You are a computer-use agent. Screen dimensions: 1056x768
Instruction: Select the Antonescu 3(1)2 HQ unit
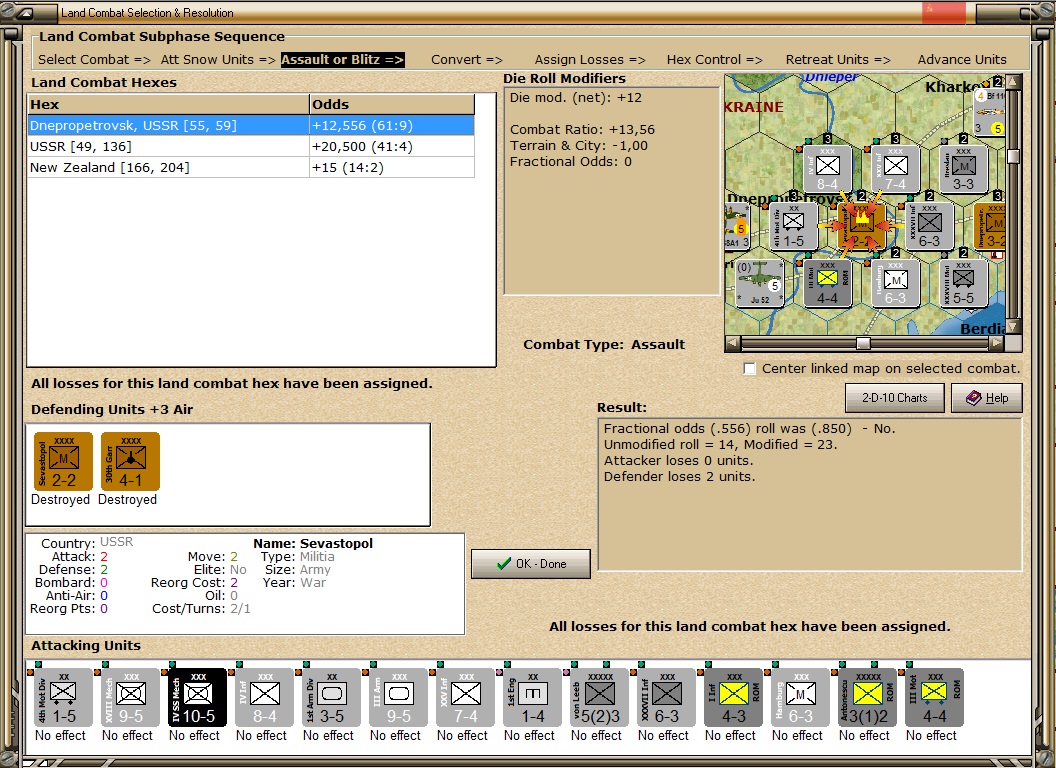click(x=867, y=697)
